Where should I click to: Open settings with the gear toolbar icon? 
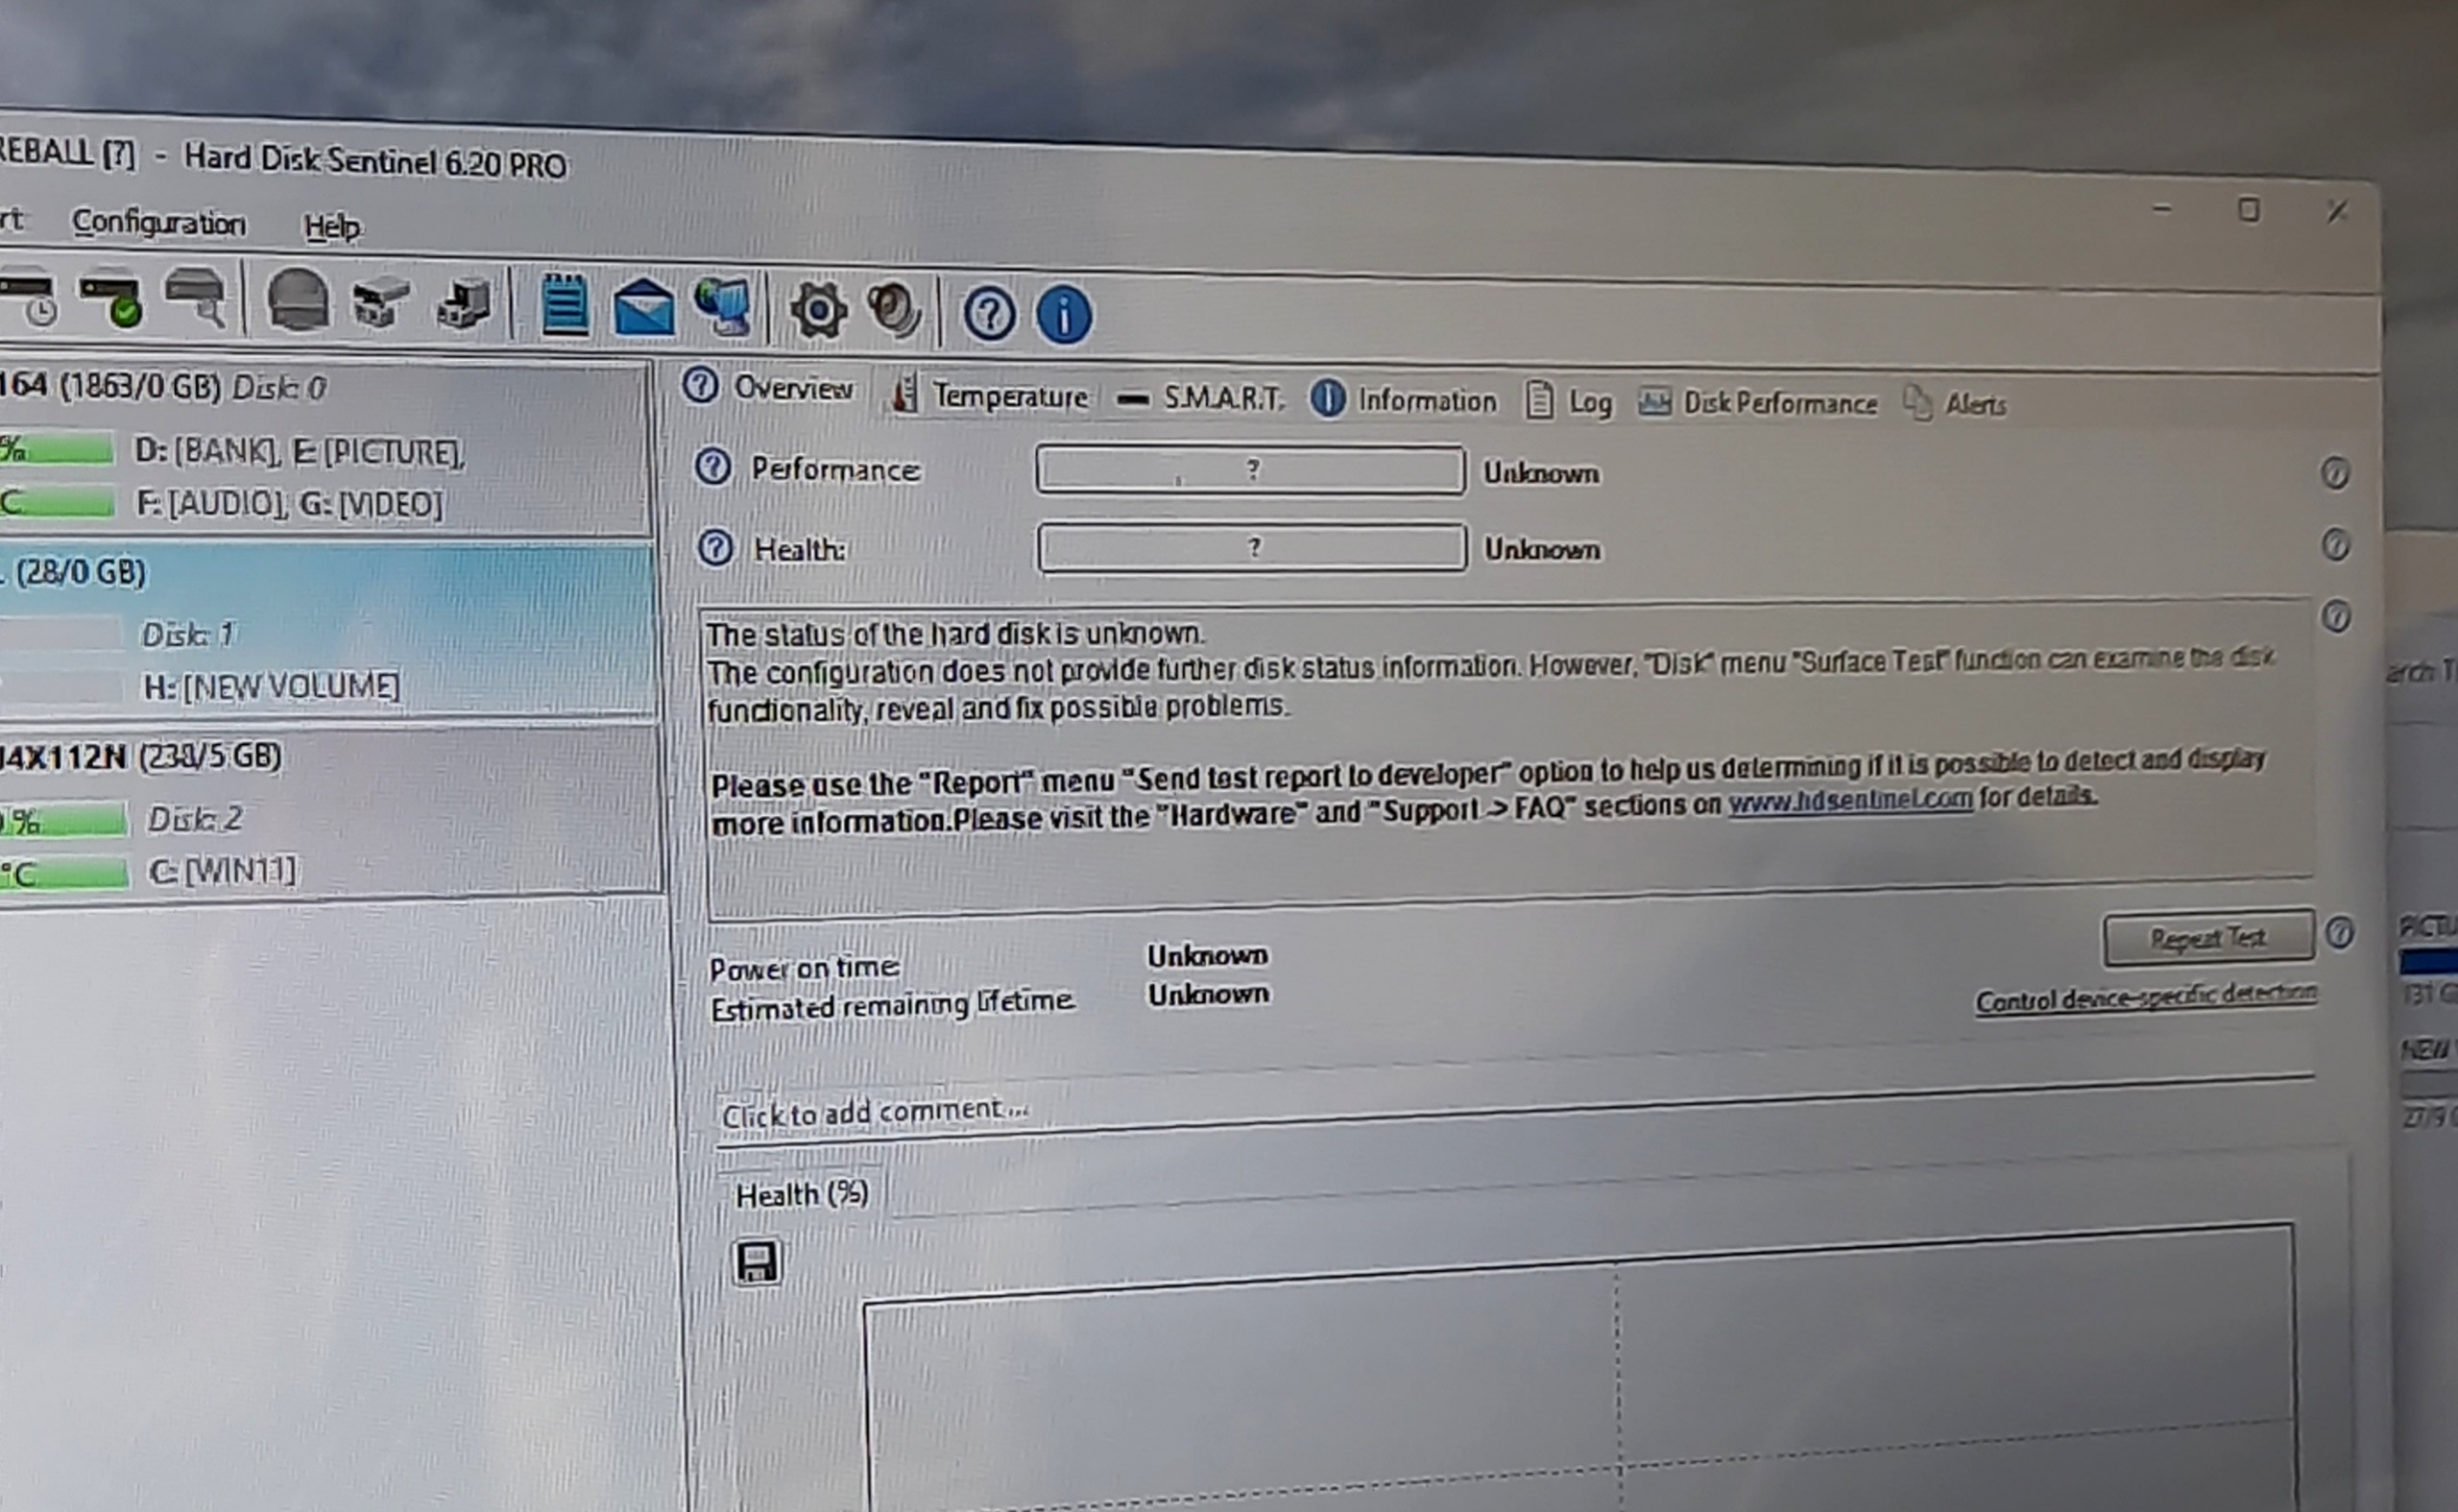[x=818, y=311]
